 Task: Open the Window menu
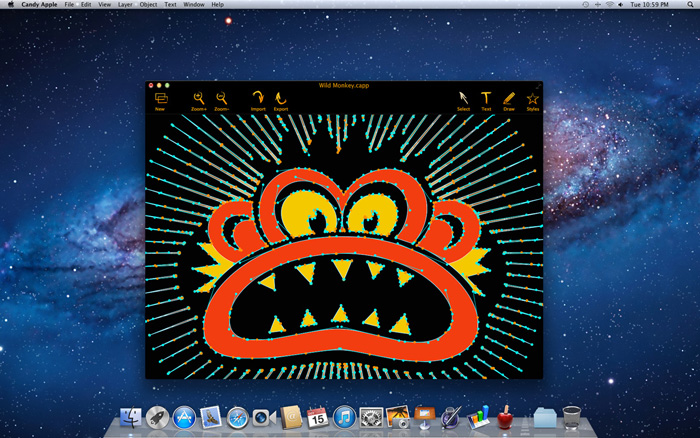[x=194, y=4]
